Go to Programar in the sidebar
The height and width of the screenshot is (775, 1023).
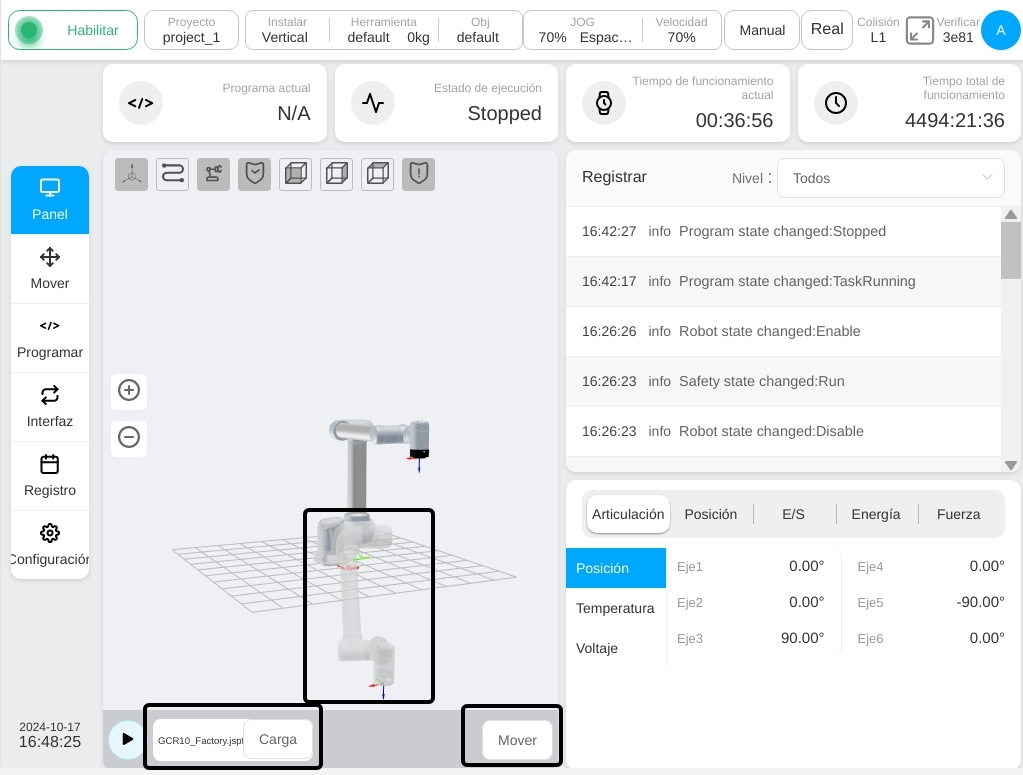50,338
